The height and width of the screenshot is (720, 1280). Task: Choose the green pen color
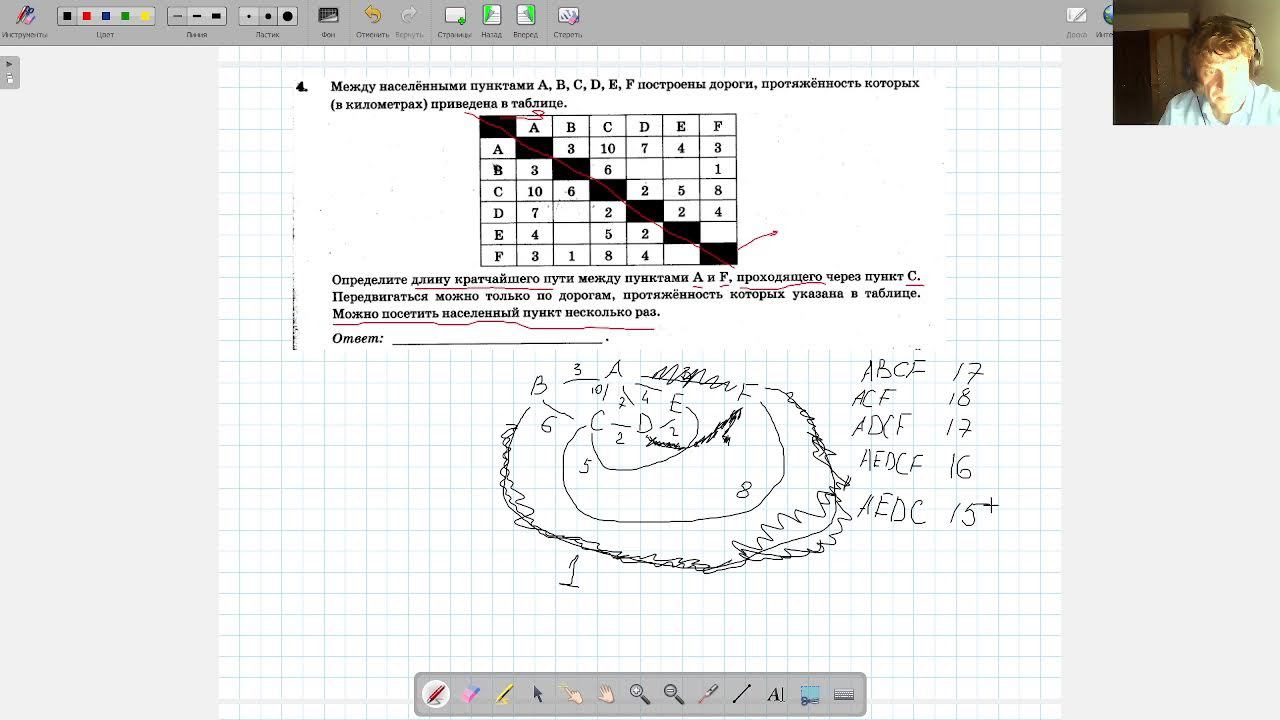pyautogui.click(x=125, y=16)
